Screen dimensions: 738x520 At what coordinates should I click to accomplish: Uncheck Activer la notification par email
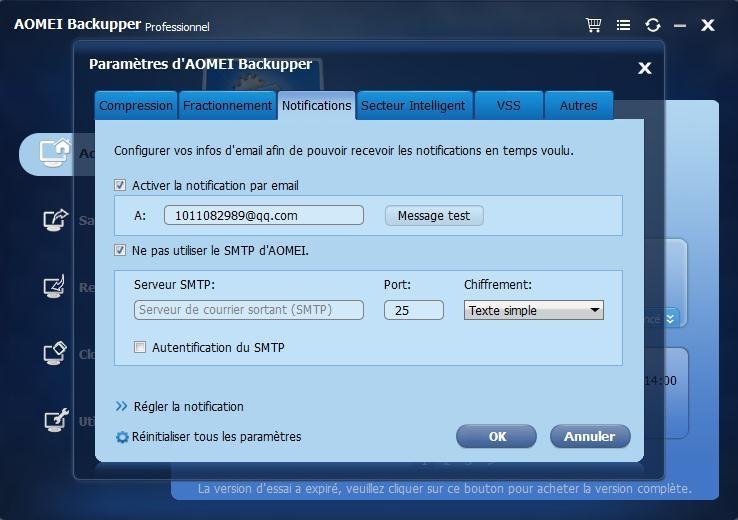[120, 185]
